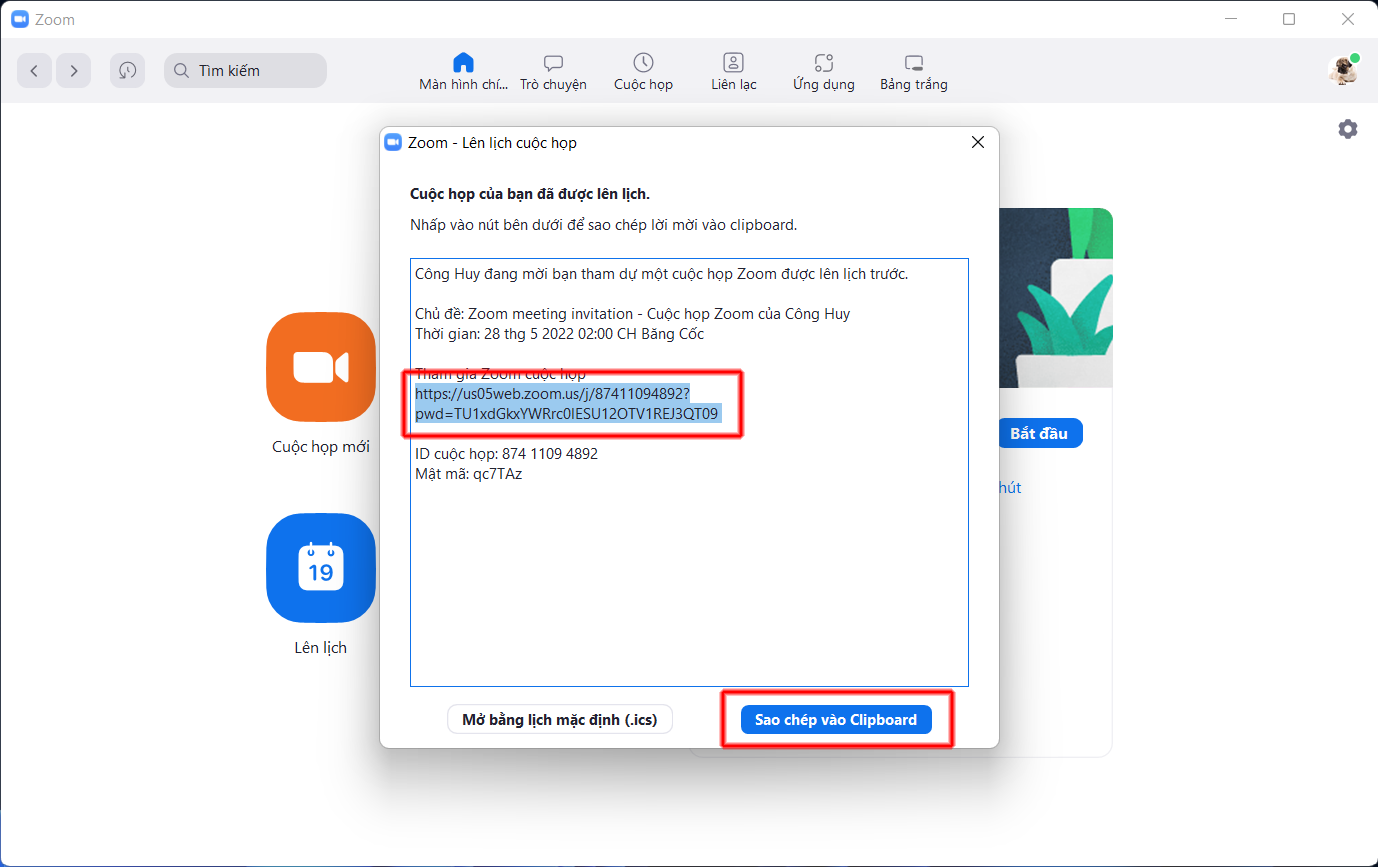Open the Ứng dụng apps icon

822,70
